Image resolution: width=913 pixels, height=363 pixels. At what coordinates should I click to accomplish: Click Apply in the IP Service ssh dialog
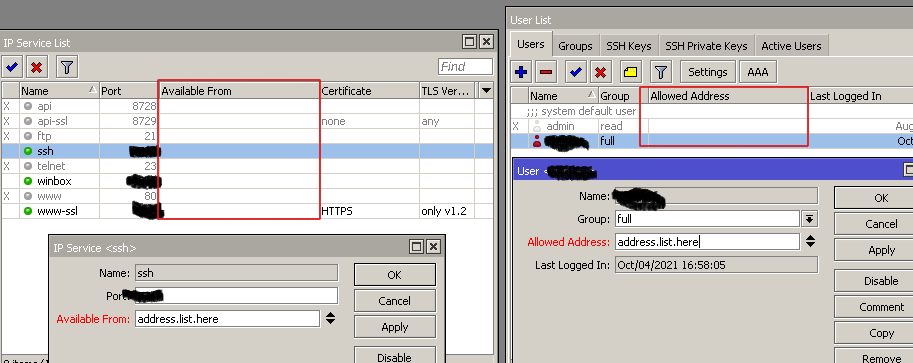point(394,327)
